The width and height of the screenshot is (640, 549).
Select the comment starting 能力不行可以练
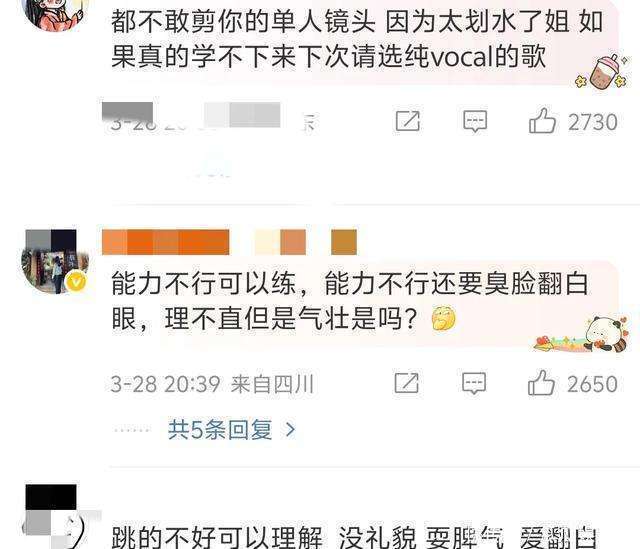[350, 301]
